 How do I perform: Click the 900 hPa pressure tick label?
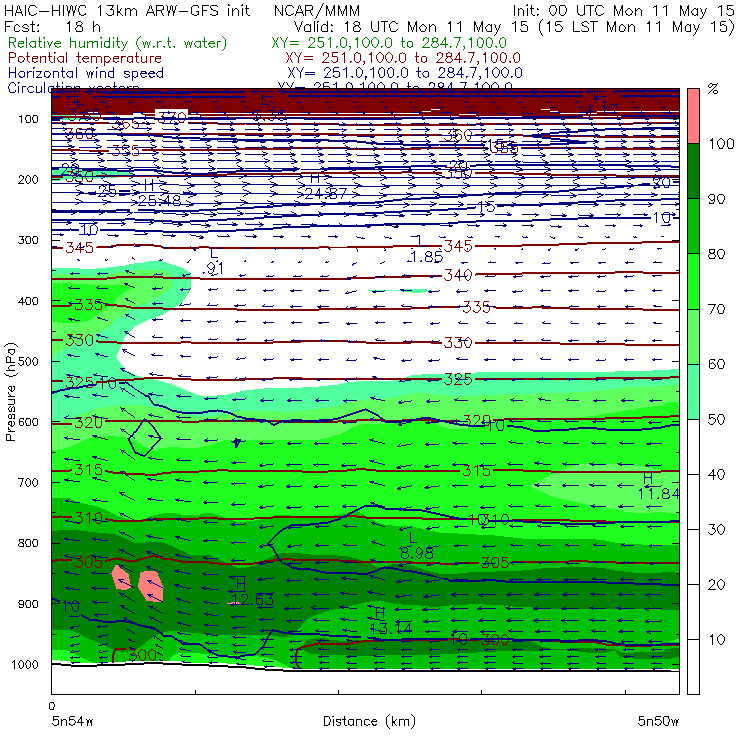(x=28, y=604)
